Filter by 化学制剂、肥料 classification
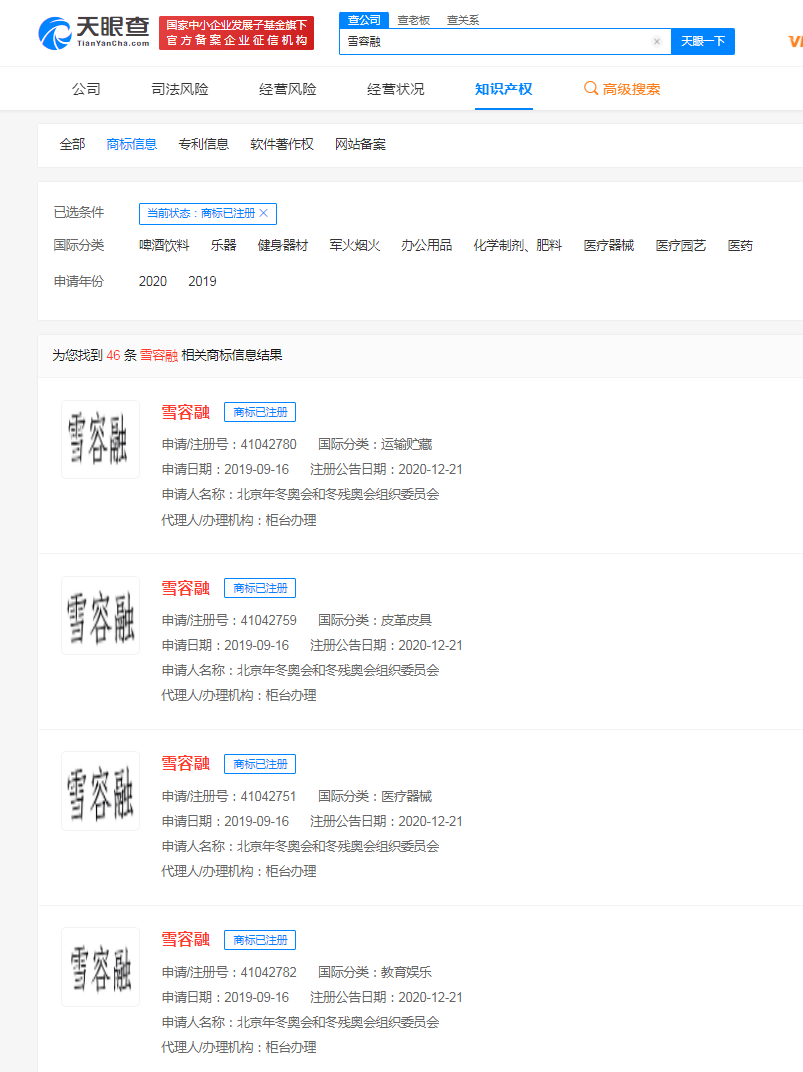 (x=517, y=245)
